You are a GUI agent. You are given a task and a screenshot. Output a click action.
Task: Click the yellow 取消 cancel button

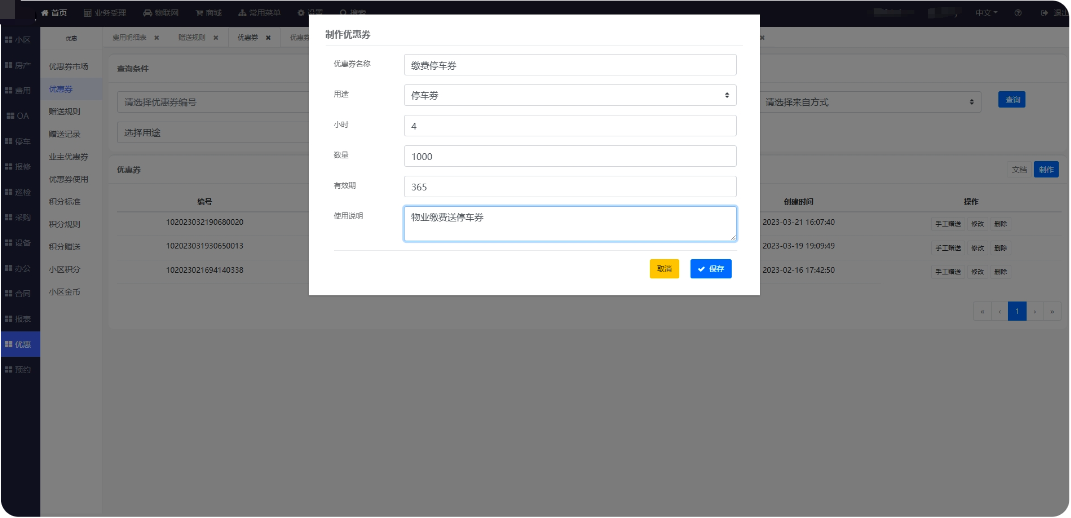click(x=664, y=269)
